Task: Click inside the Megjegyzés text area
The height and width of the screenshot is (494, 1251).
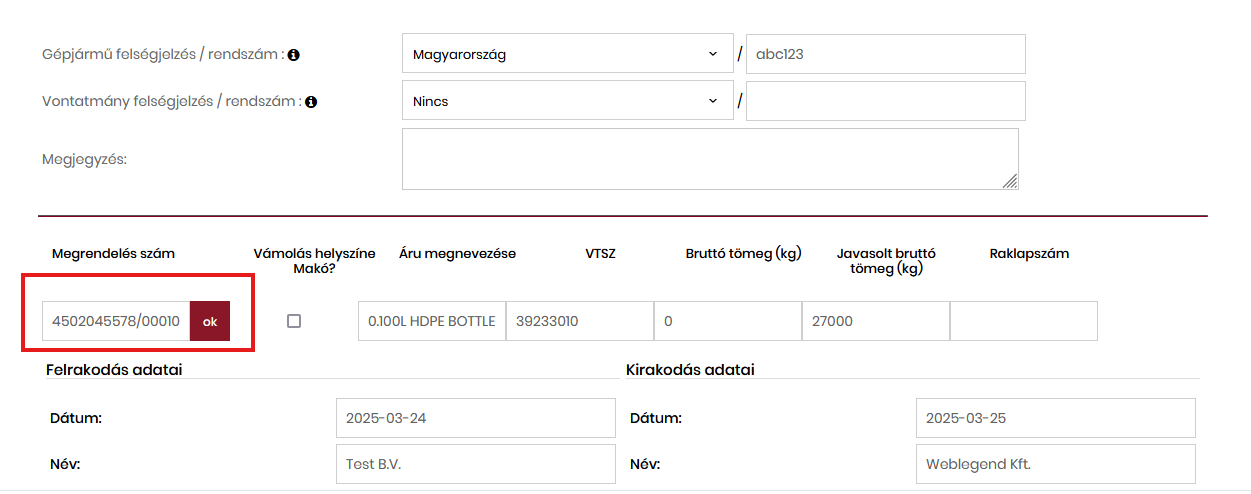Action: 708,158
